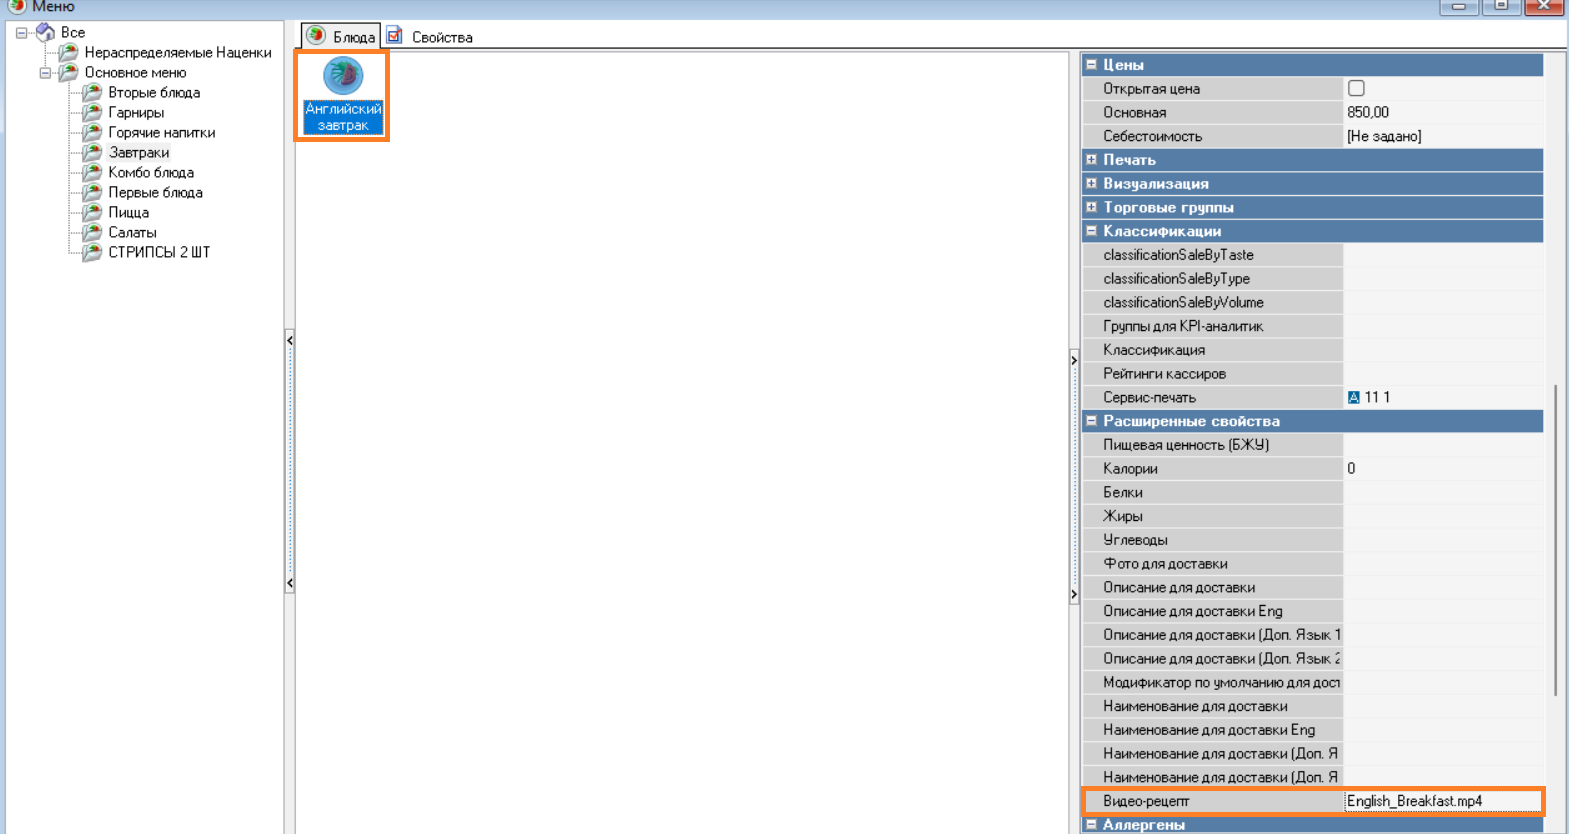Screen dimensions: 1569x834
Task: Click the Гарниры folder icon
Action: (x=92, y=112)
